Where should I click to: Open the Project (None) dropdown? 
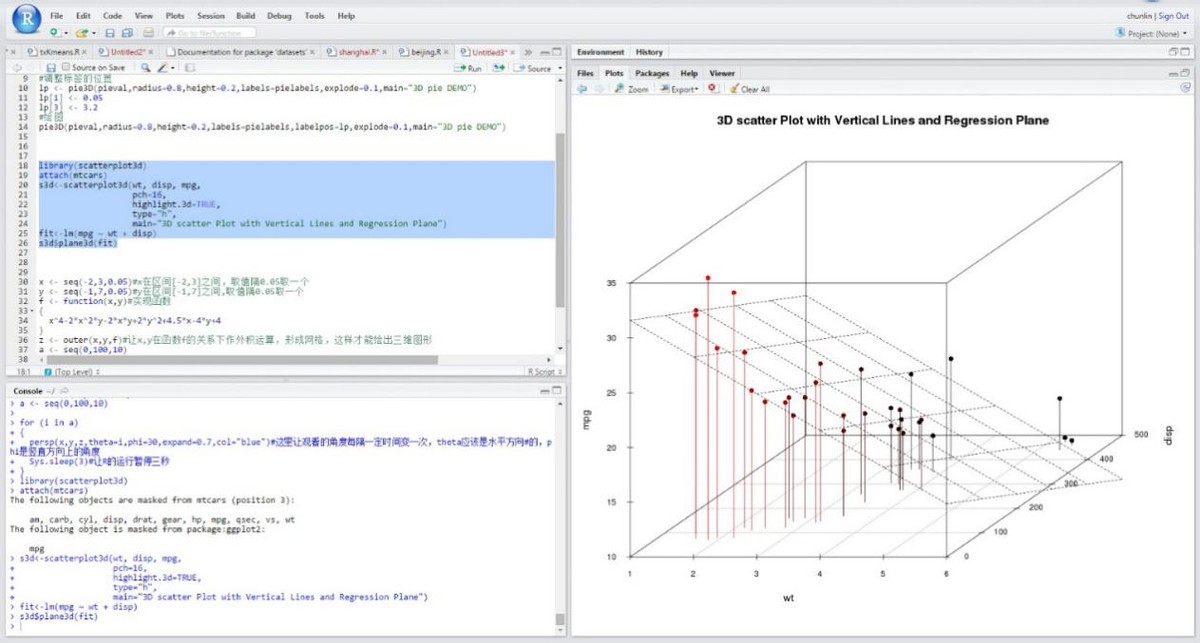pos(1156,33)
